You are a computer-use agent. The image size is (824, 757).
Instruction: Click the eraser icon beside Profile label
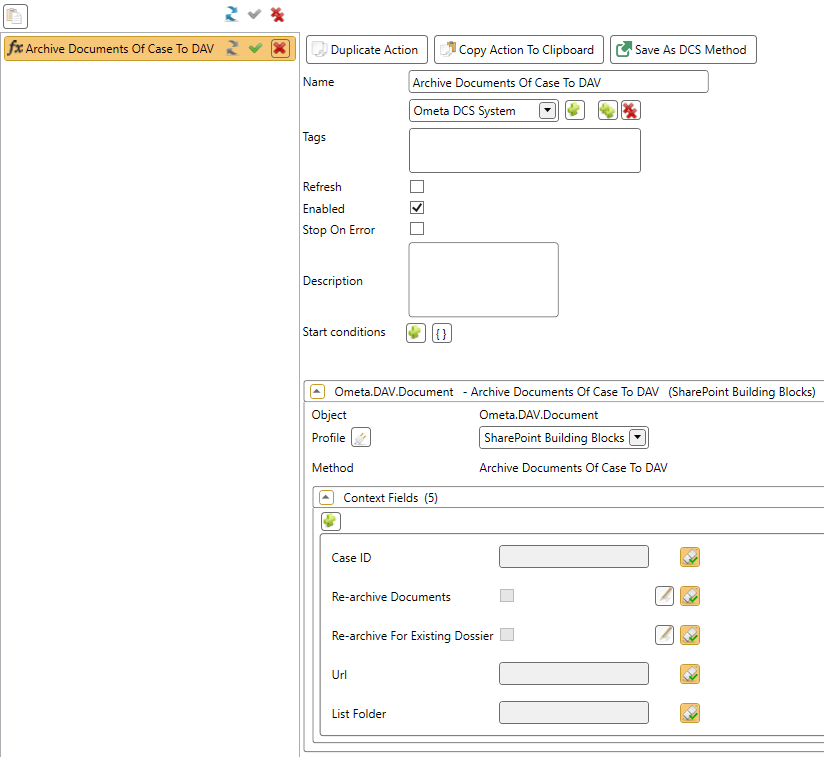360,437
